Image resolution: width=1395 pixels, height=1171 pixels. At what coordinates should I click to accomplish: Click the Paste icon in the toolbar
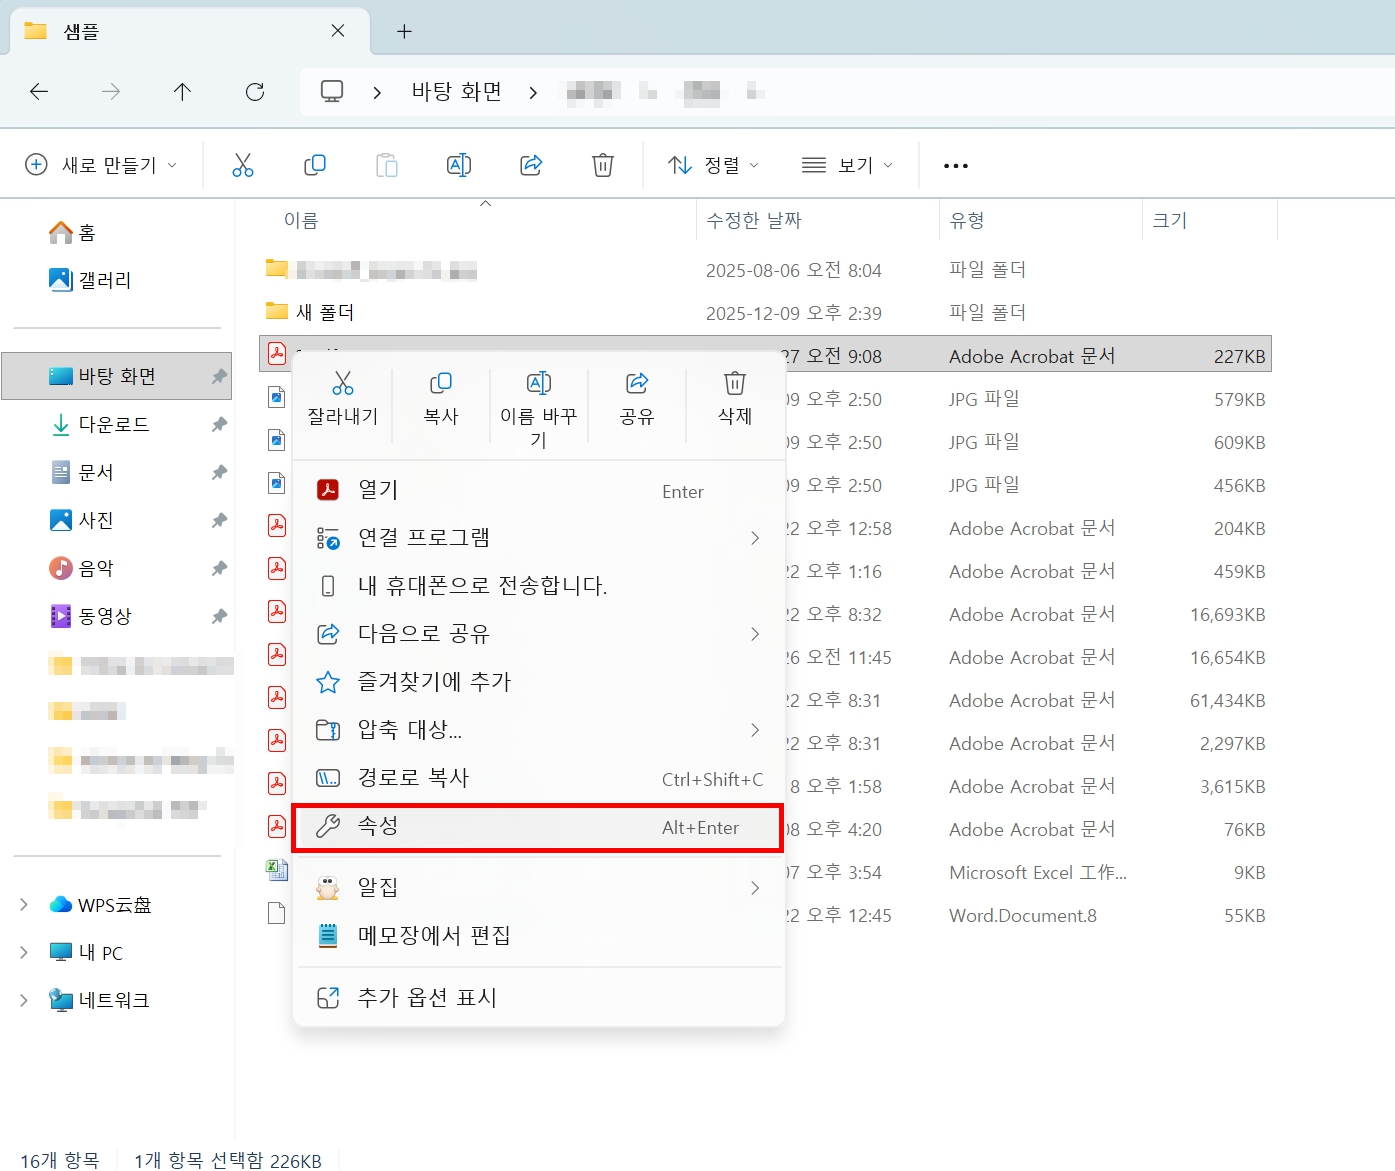pyautogui.click(x=387, y=165)
